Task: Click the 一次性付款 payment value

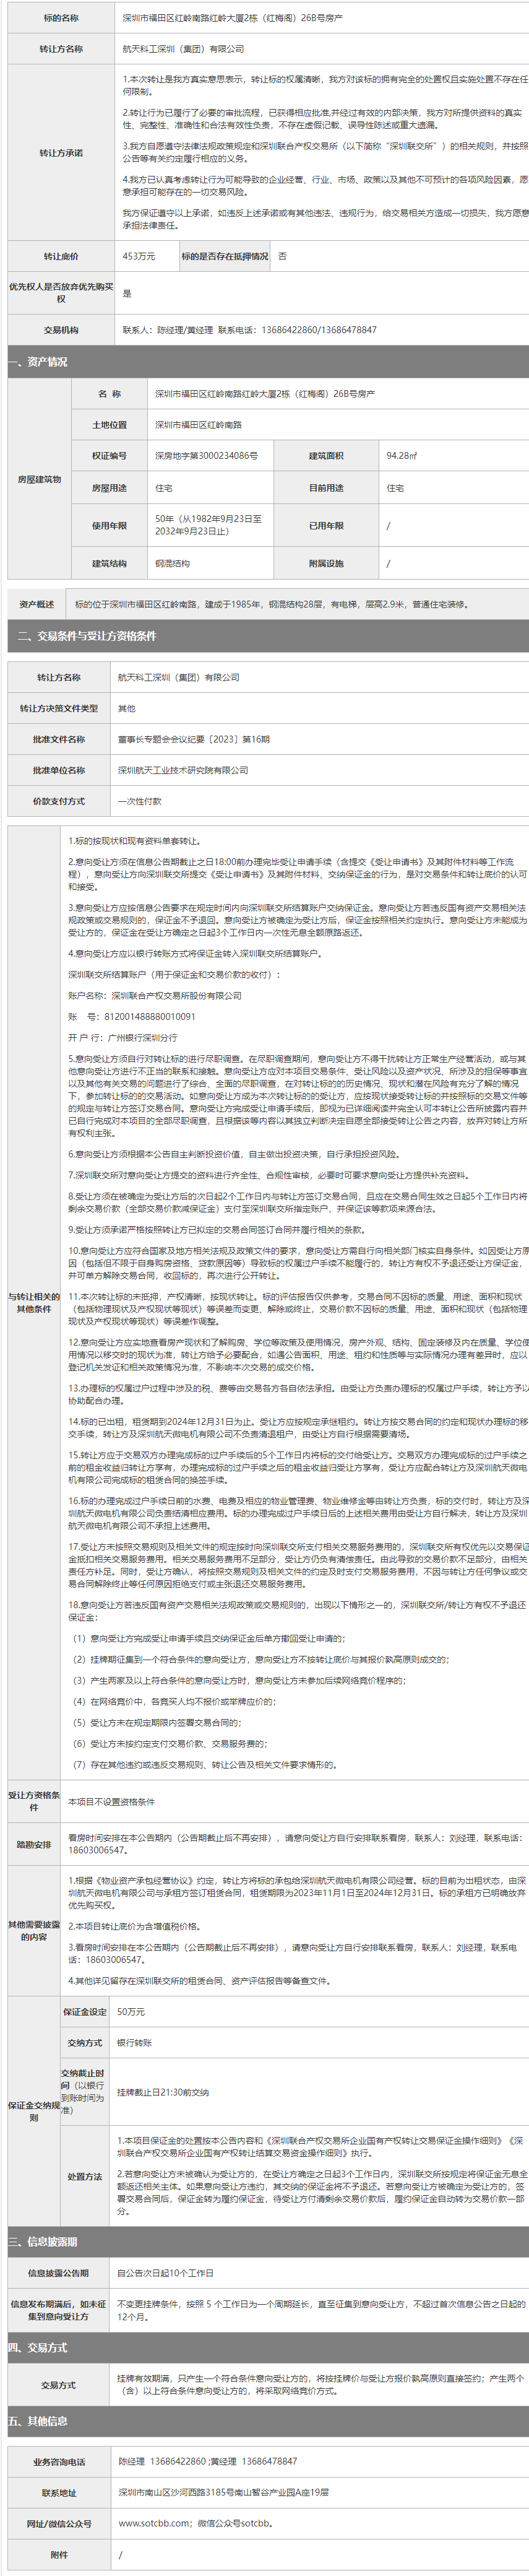Action: click(x=140, y=801)
